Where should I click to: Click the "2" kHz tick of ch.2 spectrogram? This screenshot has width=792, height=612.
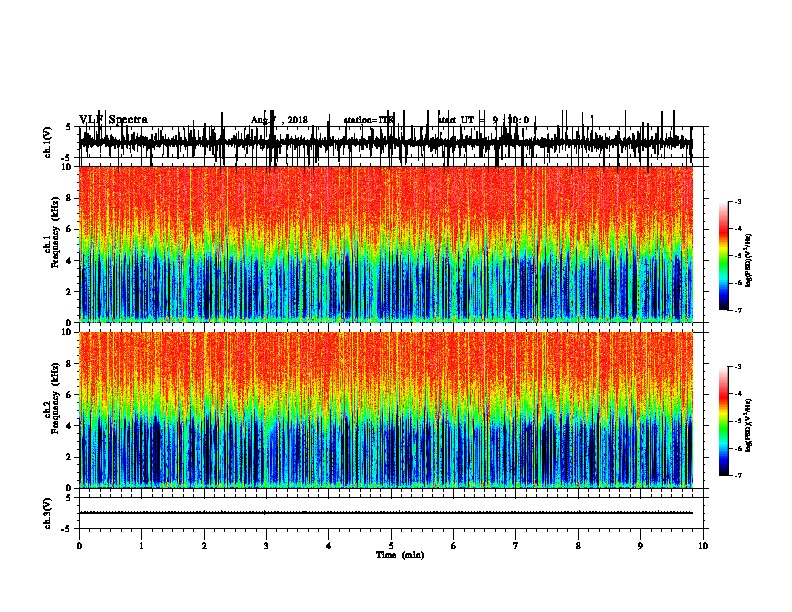[x=69, y=457]
